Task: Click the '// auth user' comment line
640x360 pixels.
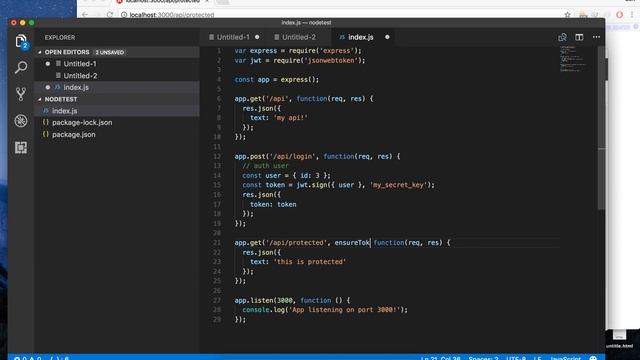Action: (x=265, y=166)
